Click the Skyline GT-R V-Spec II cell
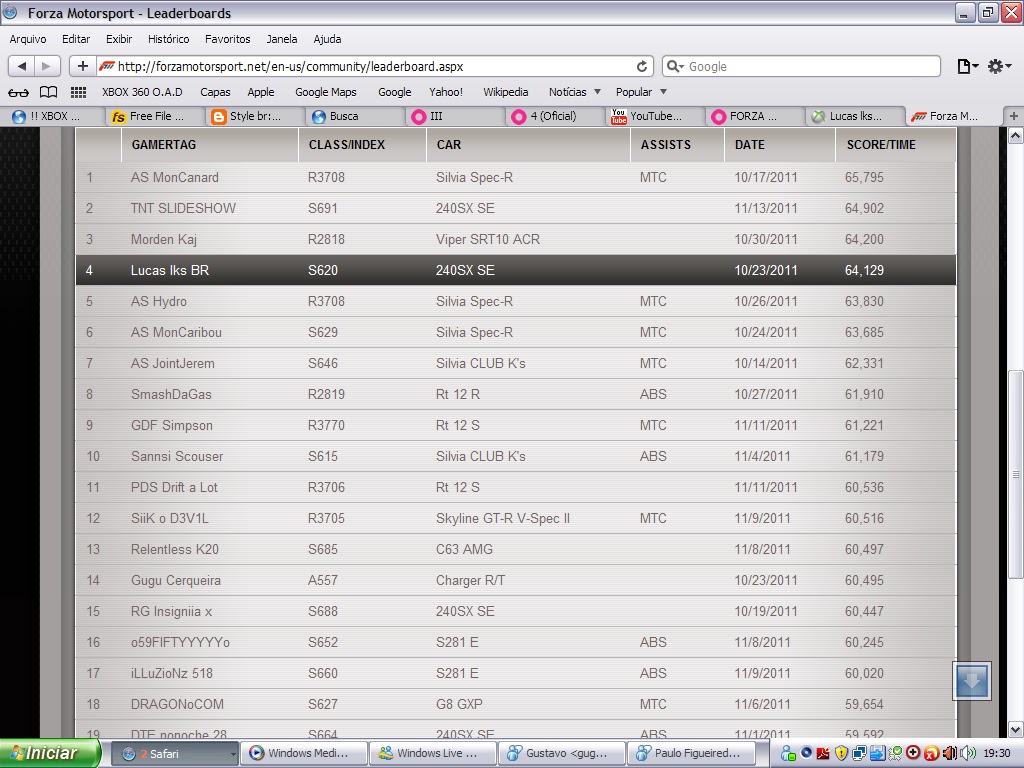The width and height of the screenshot is (1024, 768). coord(503,519)
